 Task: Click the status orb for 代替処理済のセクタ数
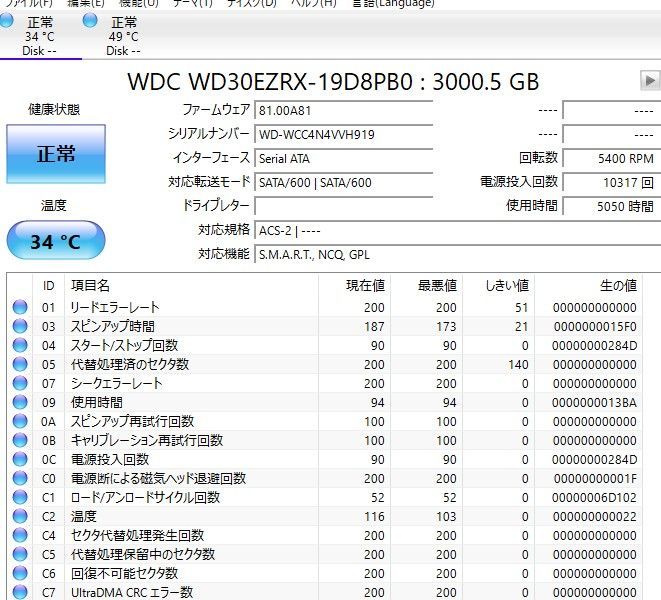tap(20, 365)
